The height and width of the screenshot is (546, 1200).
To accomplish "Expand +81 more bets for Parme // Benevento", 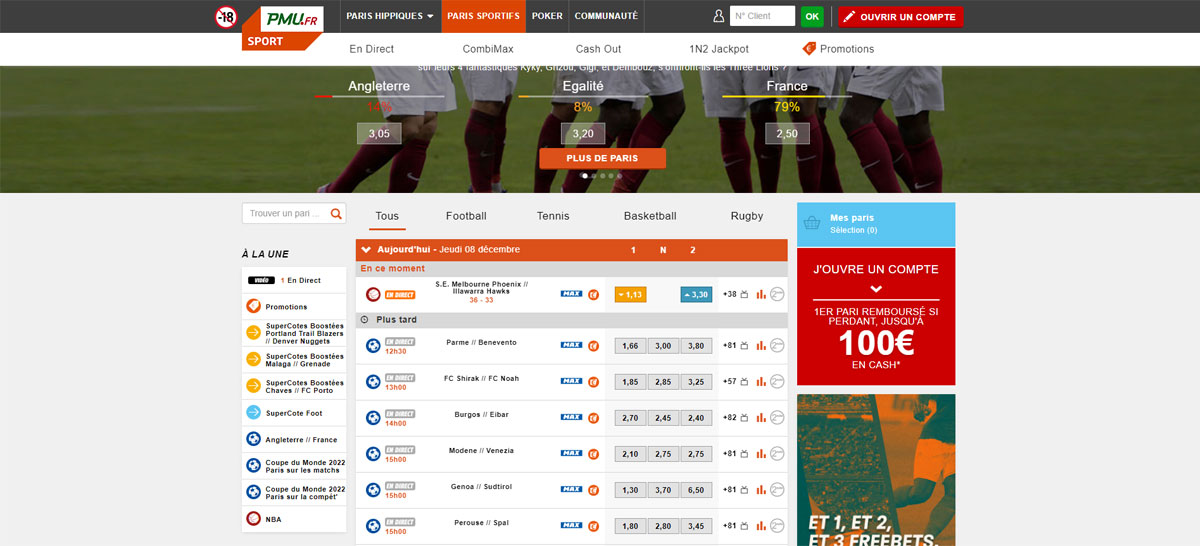I will coord(730,345).
